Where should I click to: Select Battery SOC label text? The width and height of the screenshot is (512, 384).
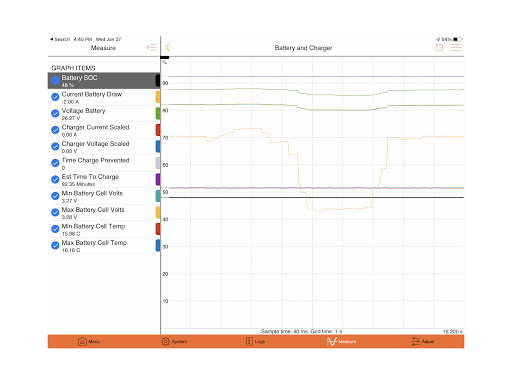[79, 78]
